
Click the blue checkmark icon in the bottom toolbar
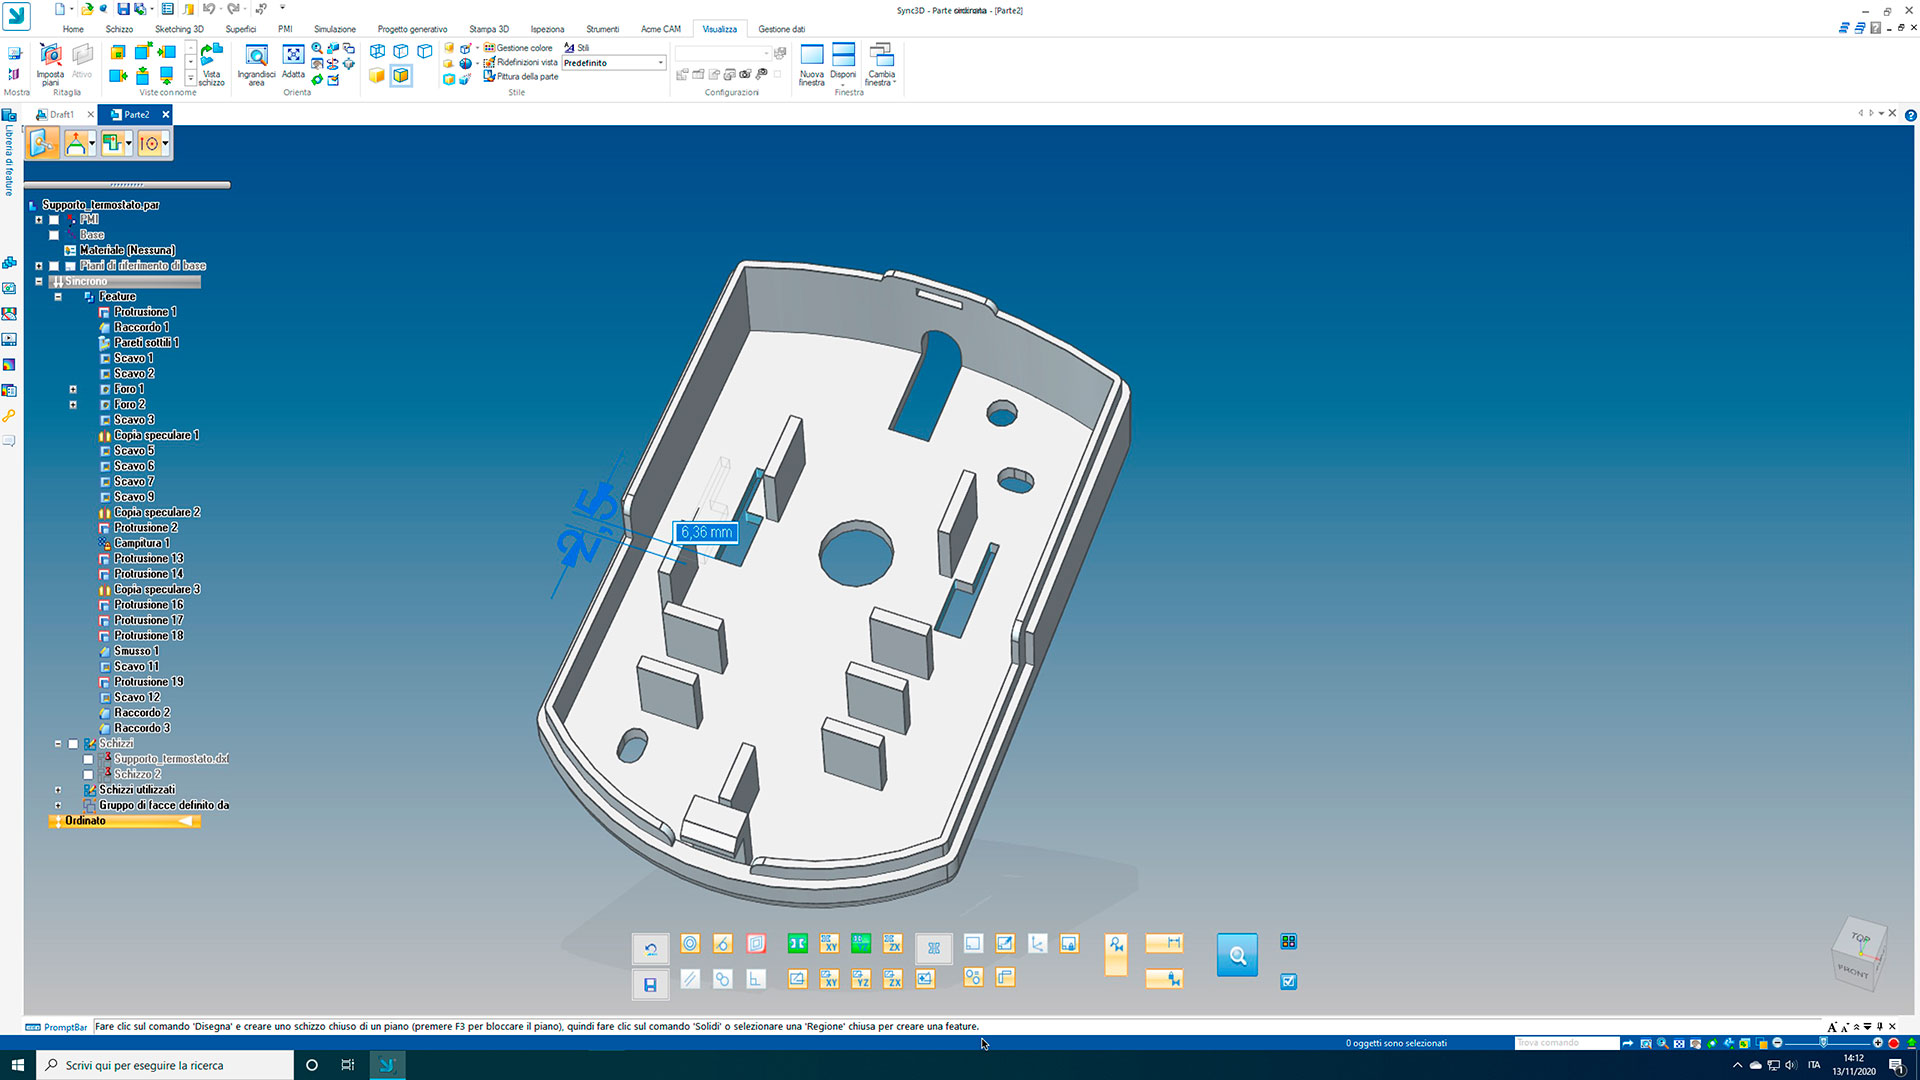1288,981
